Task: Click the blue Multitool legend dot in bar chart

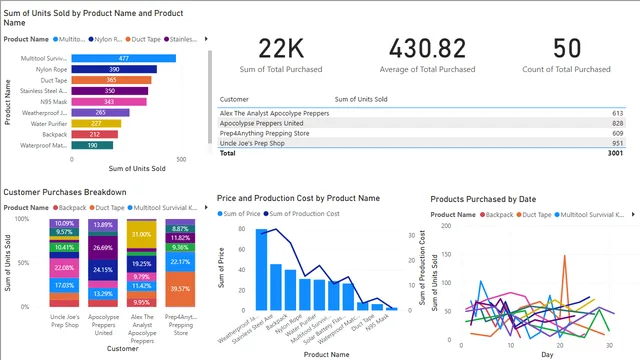Action: 56,39
